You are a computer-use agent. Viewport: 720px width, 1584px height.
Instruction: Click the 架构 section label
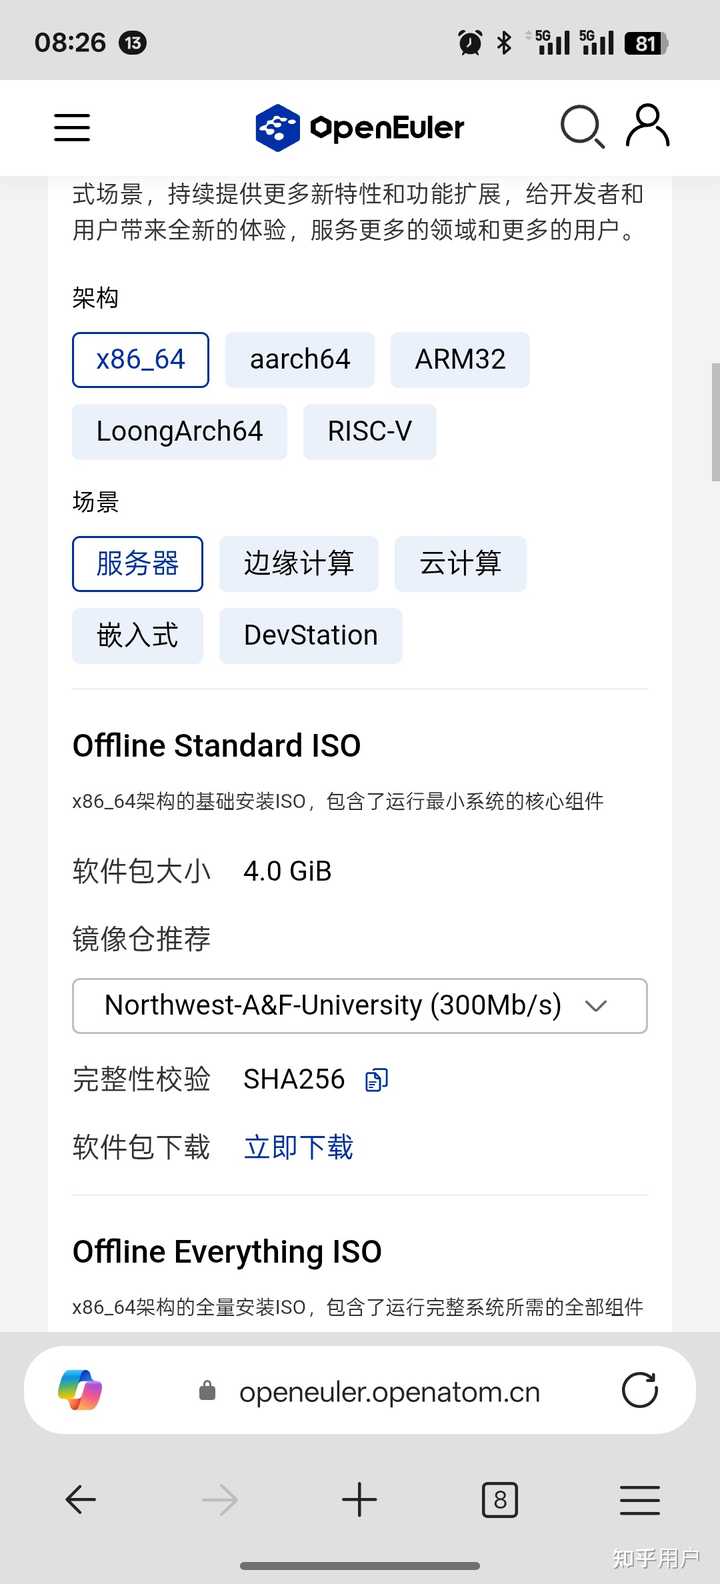click(95, 298)
